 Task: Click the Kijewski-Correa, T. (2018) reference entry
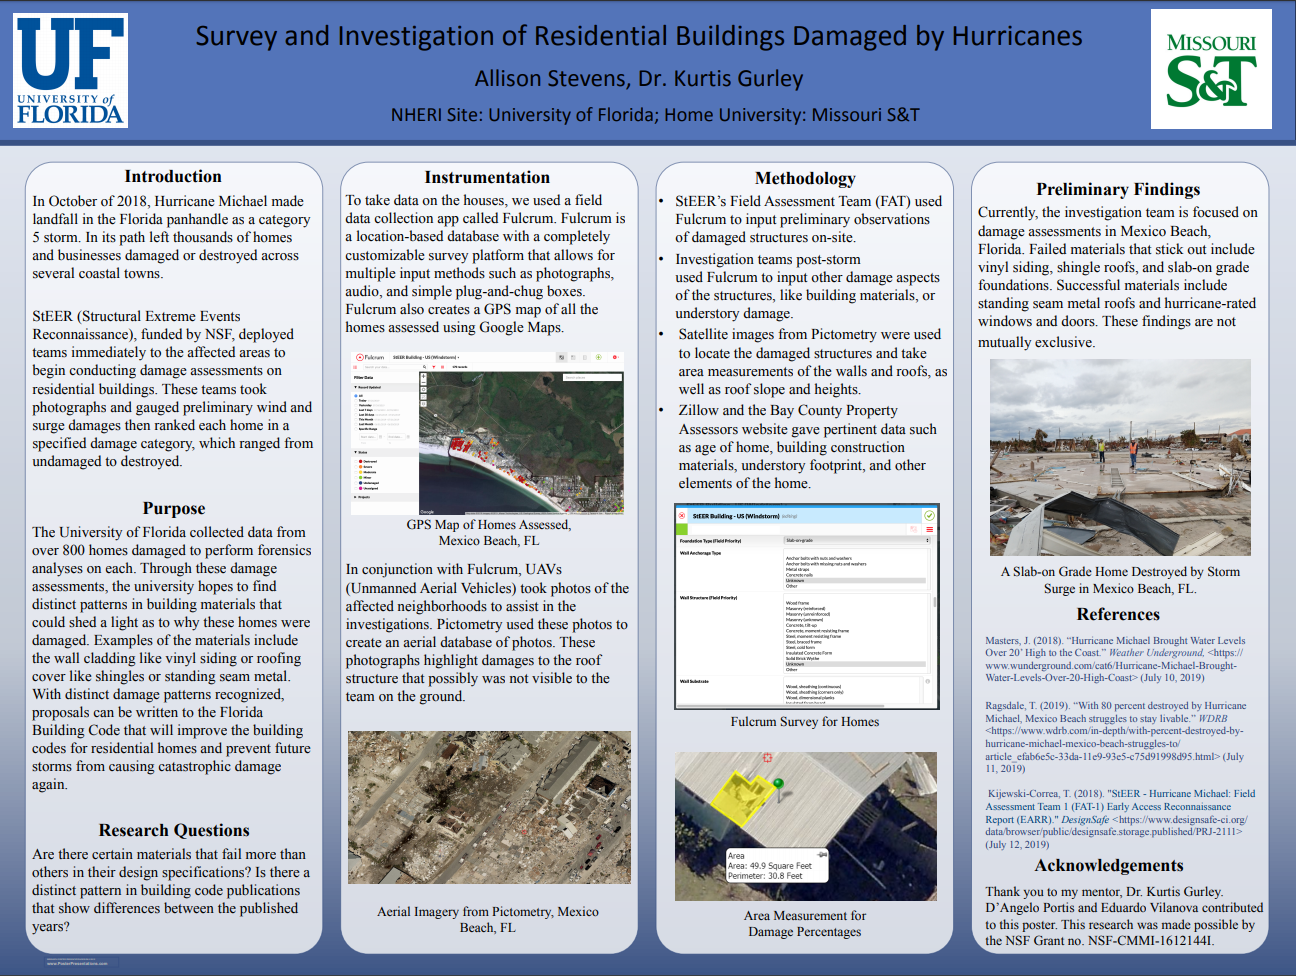point(1120,819)
